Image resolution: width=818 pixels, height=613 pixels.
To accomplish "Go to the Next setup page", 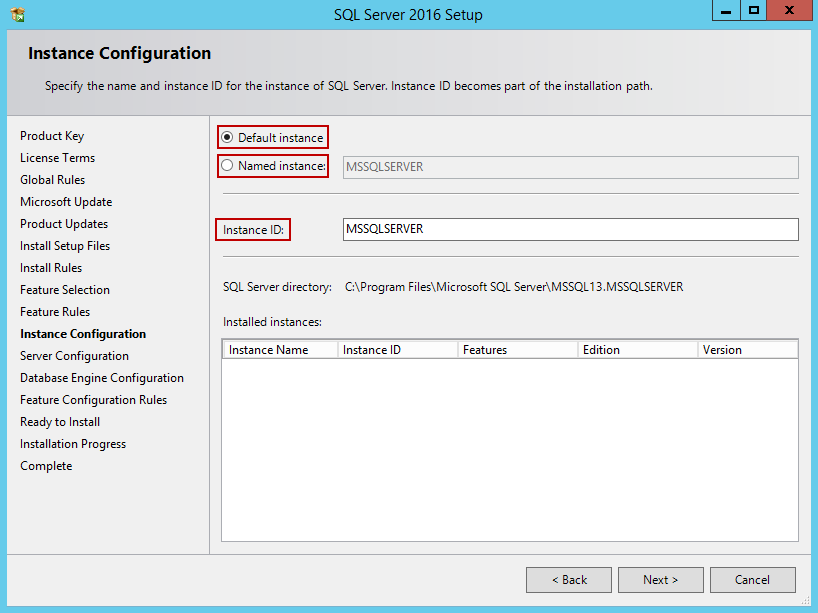I will pos(660,580).
